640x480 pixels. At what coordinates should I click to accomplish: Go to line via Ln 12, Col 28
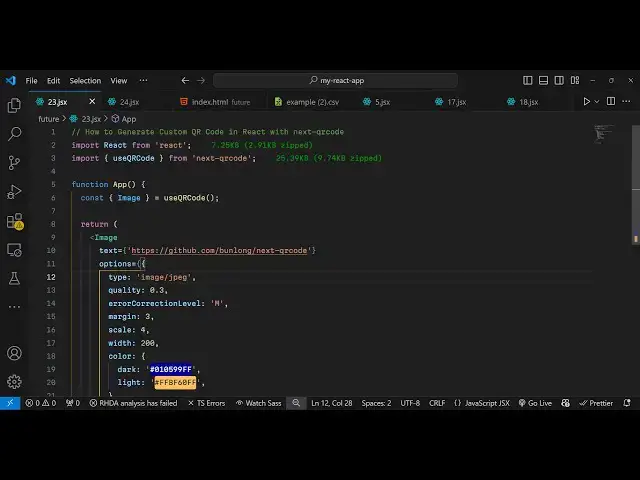(x=331, y=403)
